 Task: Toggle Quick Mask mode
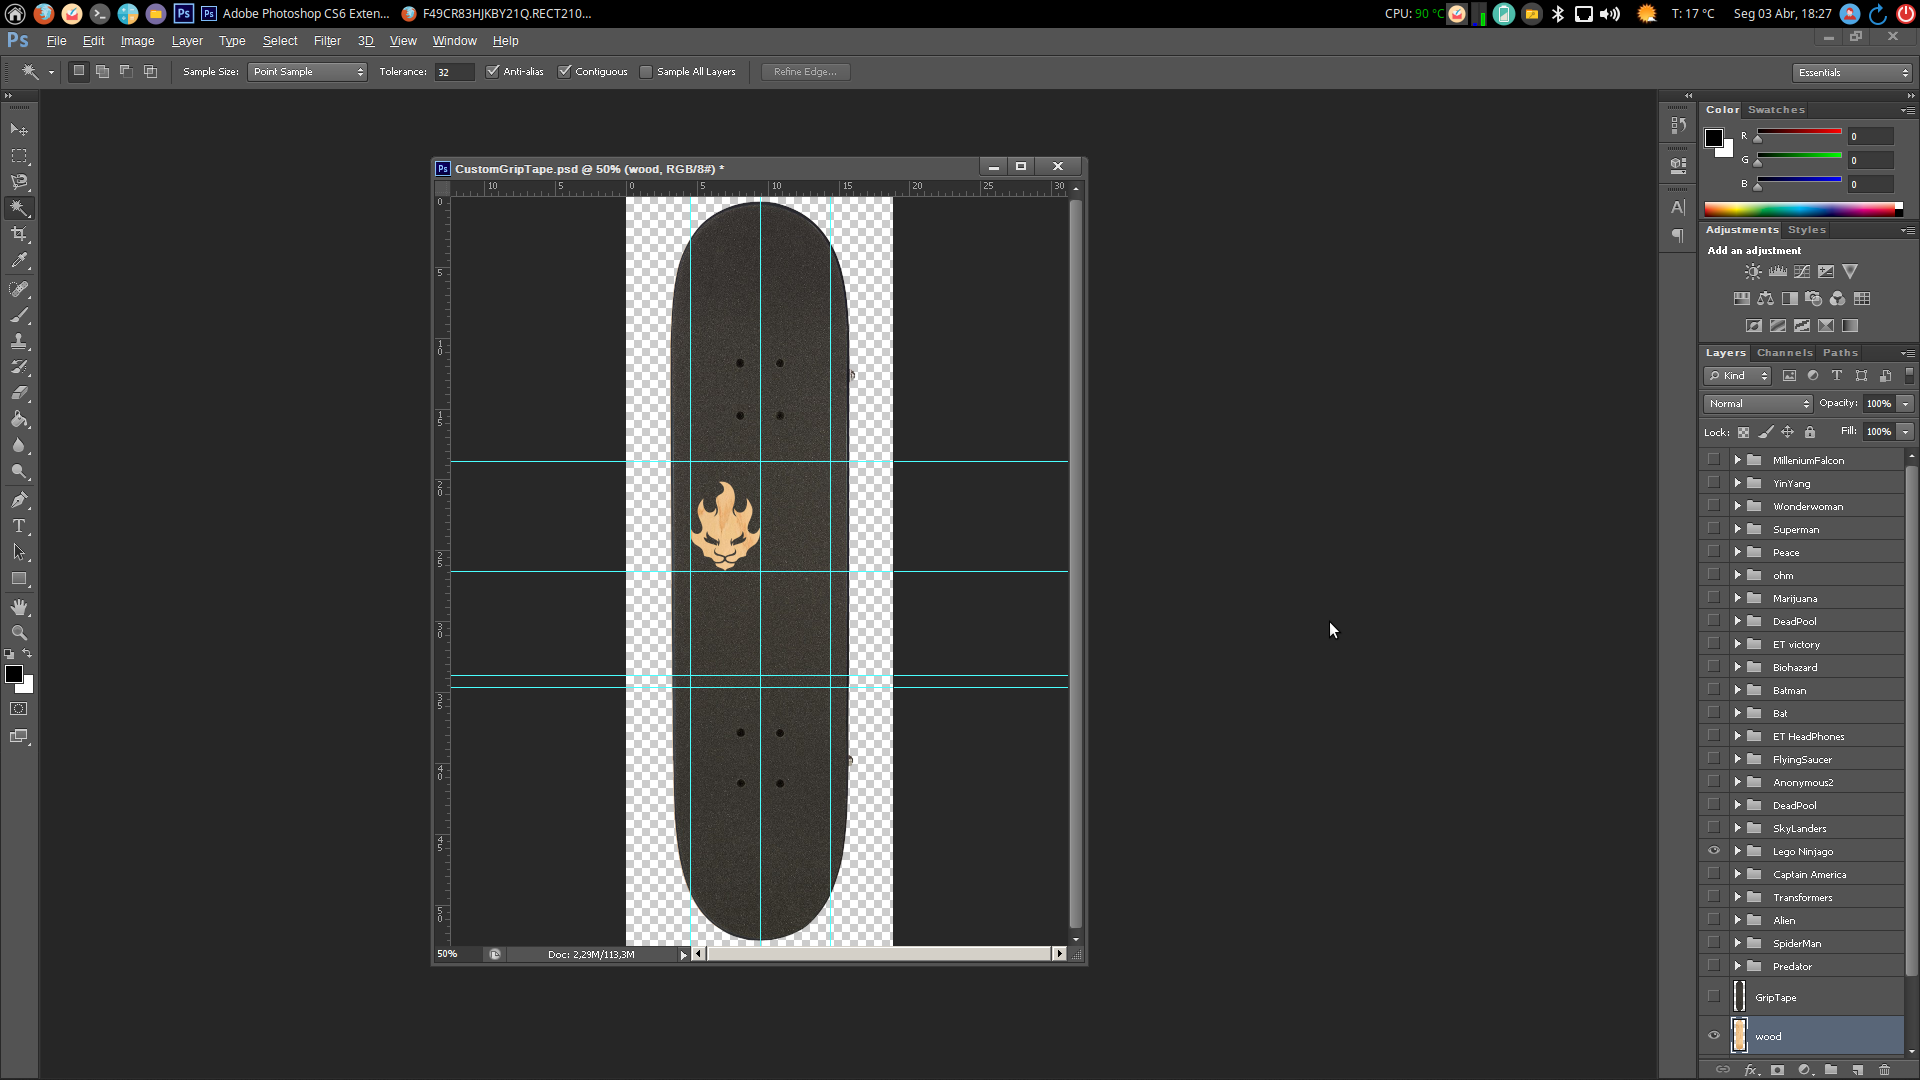19,709
